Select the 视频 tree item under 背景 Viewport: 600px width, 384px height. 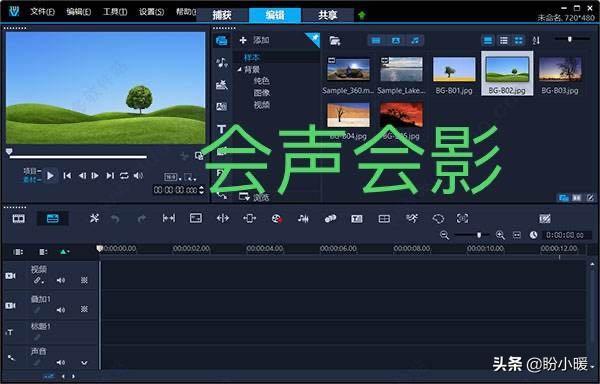[x=261, y=105]
